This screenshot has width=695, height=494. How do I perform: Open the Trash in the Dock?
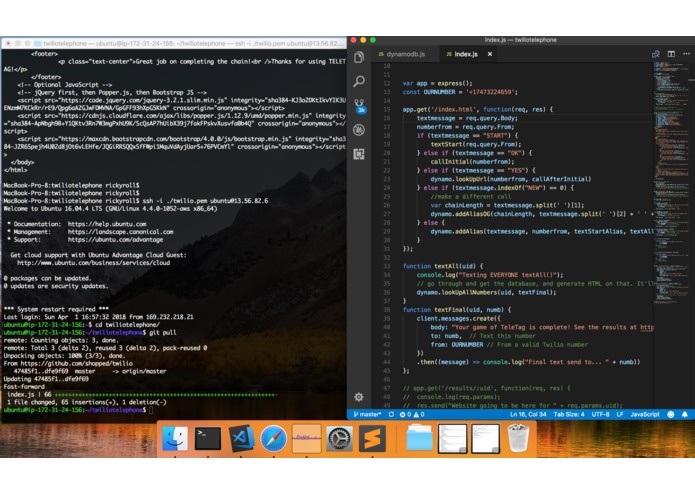click(x=518, y=438)
